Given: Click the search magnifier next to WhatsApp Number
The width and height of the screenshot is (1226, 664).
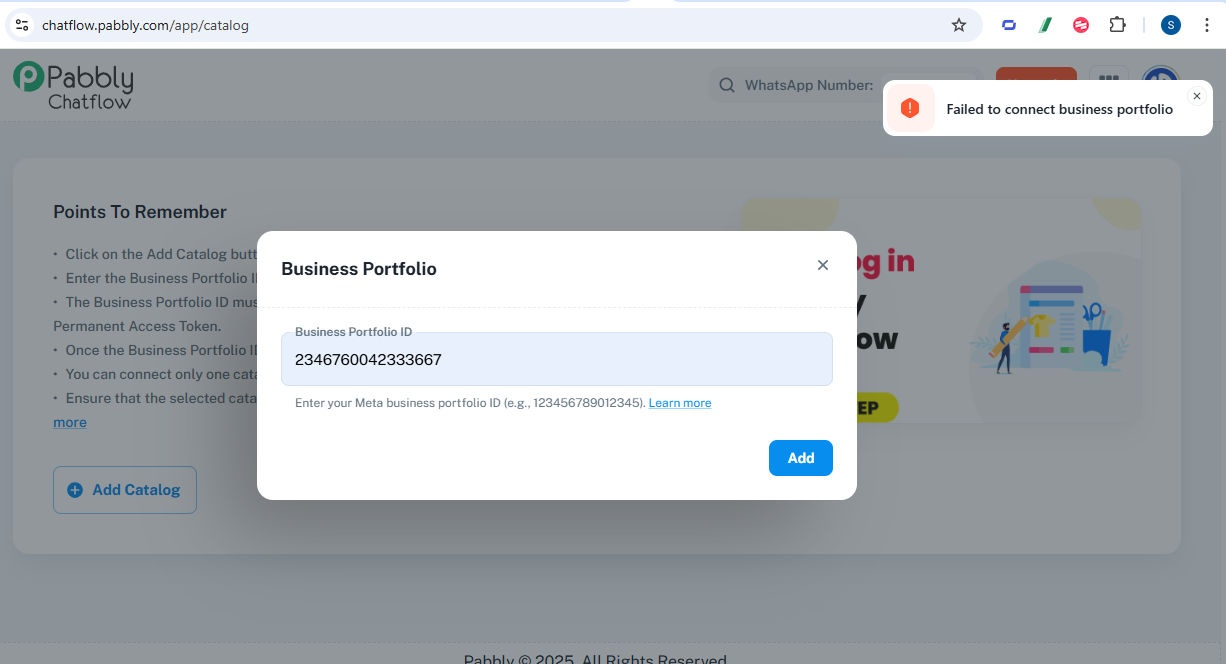Looking at the screenshot, I should coord(727,85).
